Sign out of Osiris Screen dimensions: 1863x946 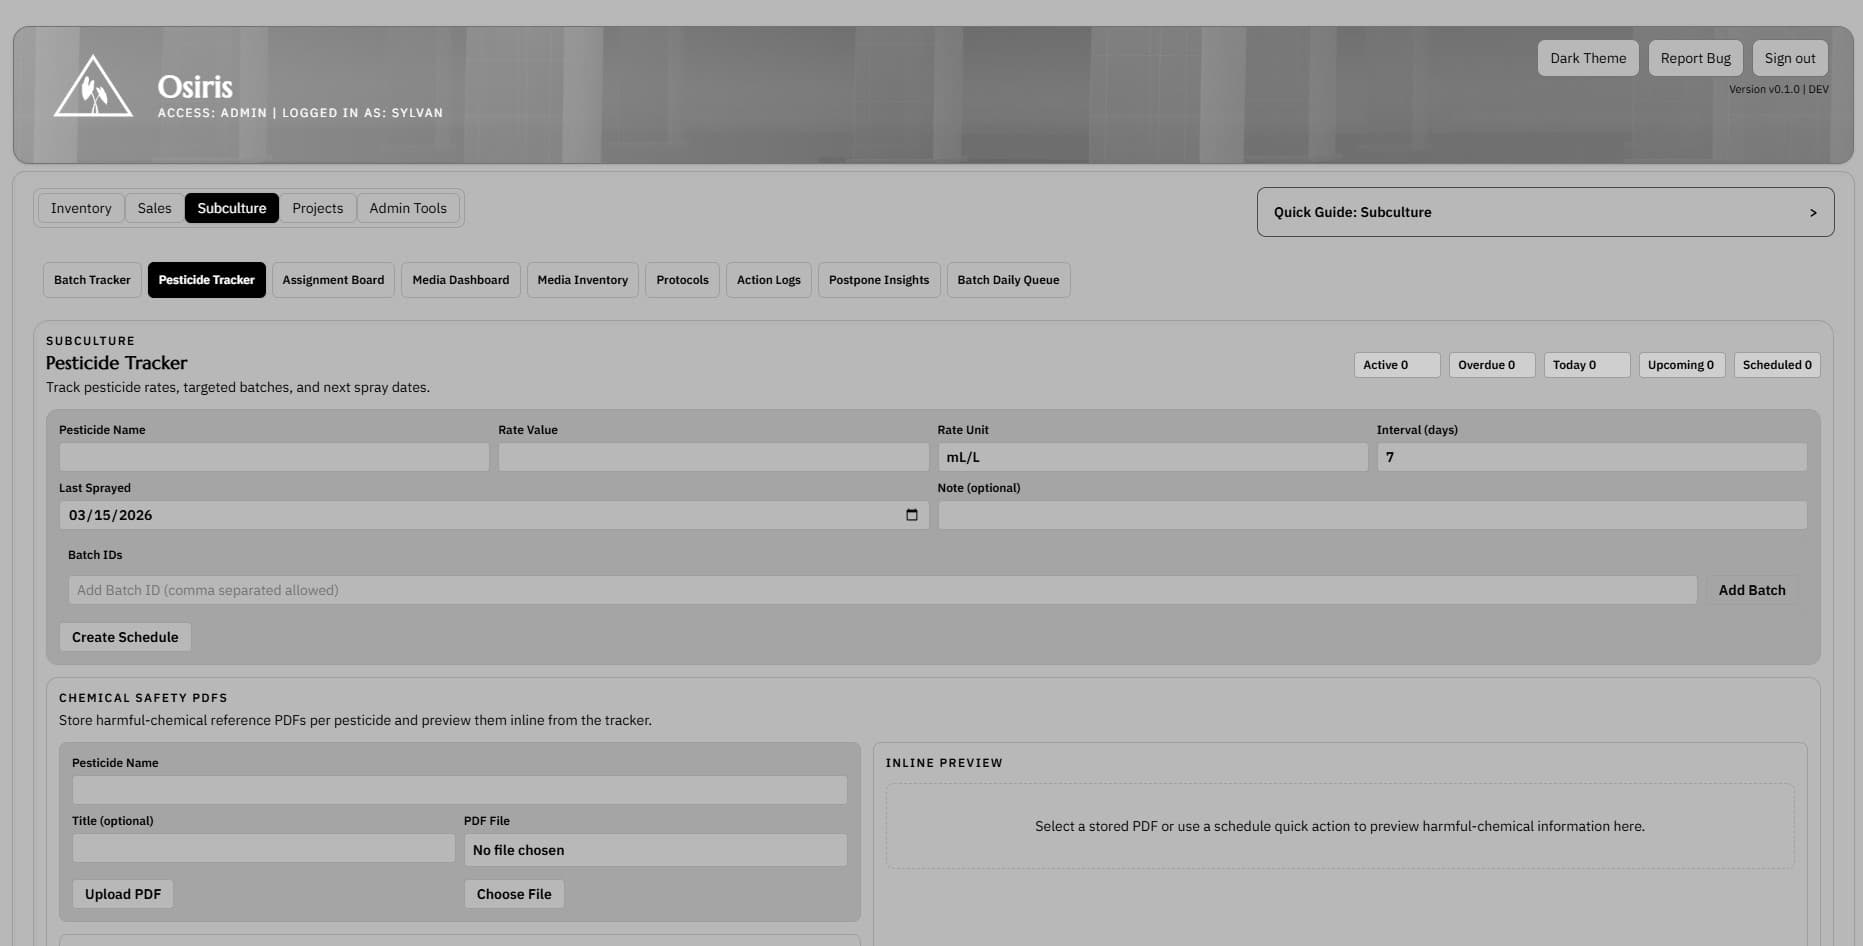[x=1789, y=58]
